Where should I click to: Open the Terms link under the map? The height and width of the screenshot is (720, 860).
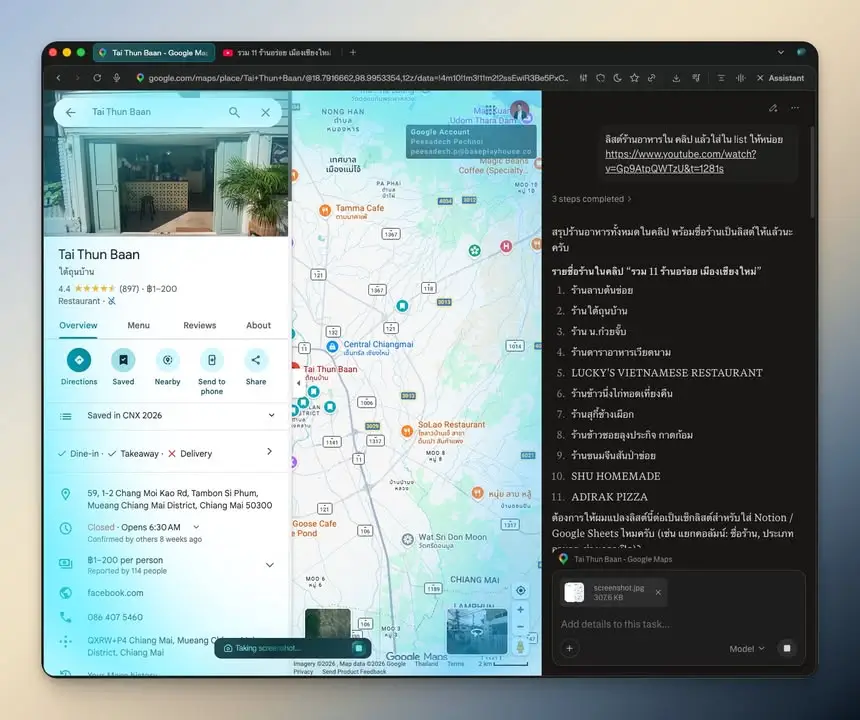[456, 664]
